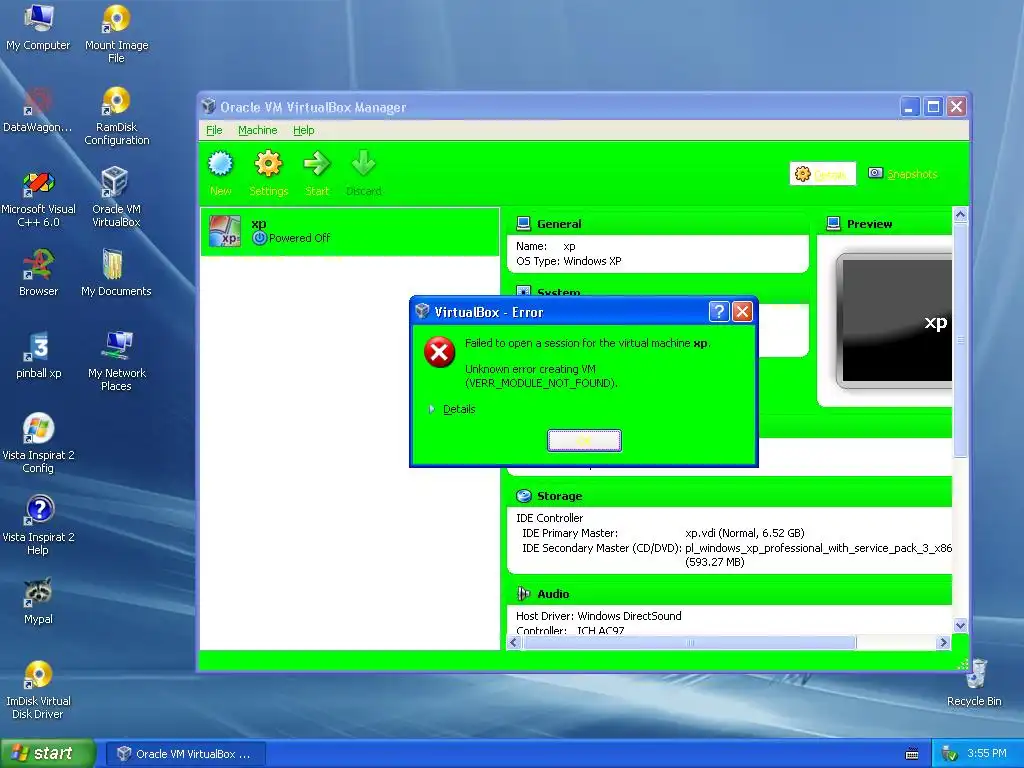This screenshot has height=768, width=1024.
Task: Click the red error X icon
Action: (440, 353)
